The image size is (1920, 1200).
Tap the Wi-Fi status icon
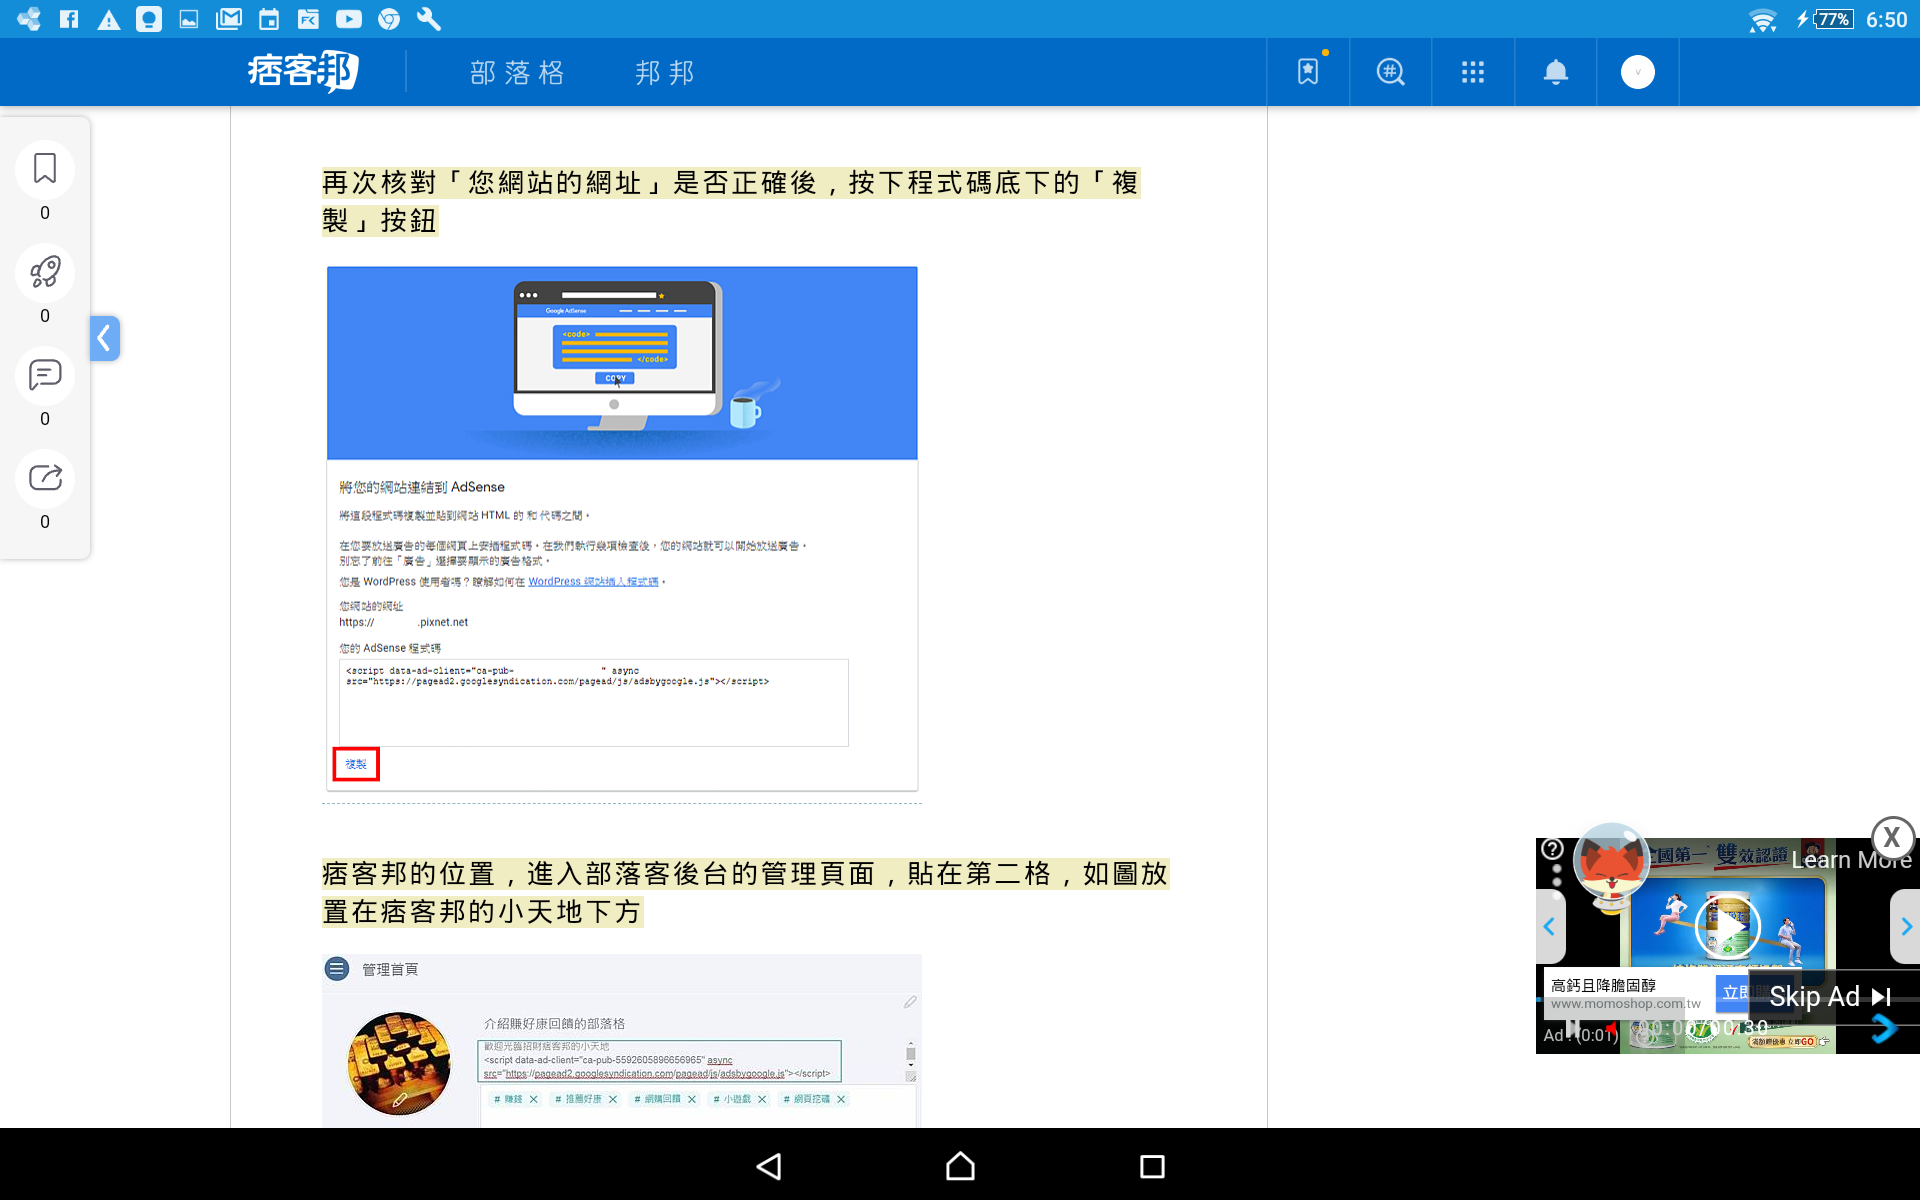(x=1762, y=19)
